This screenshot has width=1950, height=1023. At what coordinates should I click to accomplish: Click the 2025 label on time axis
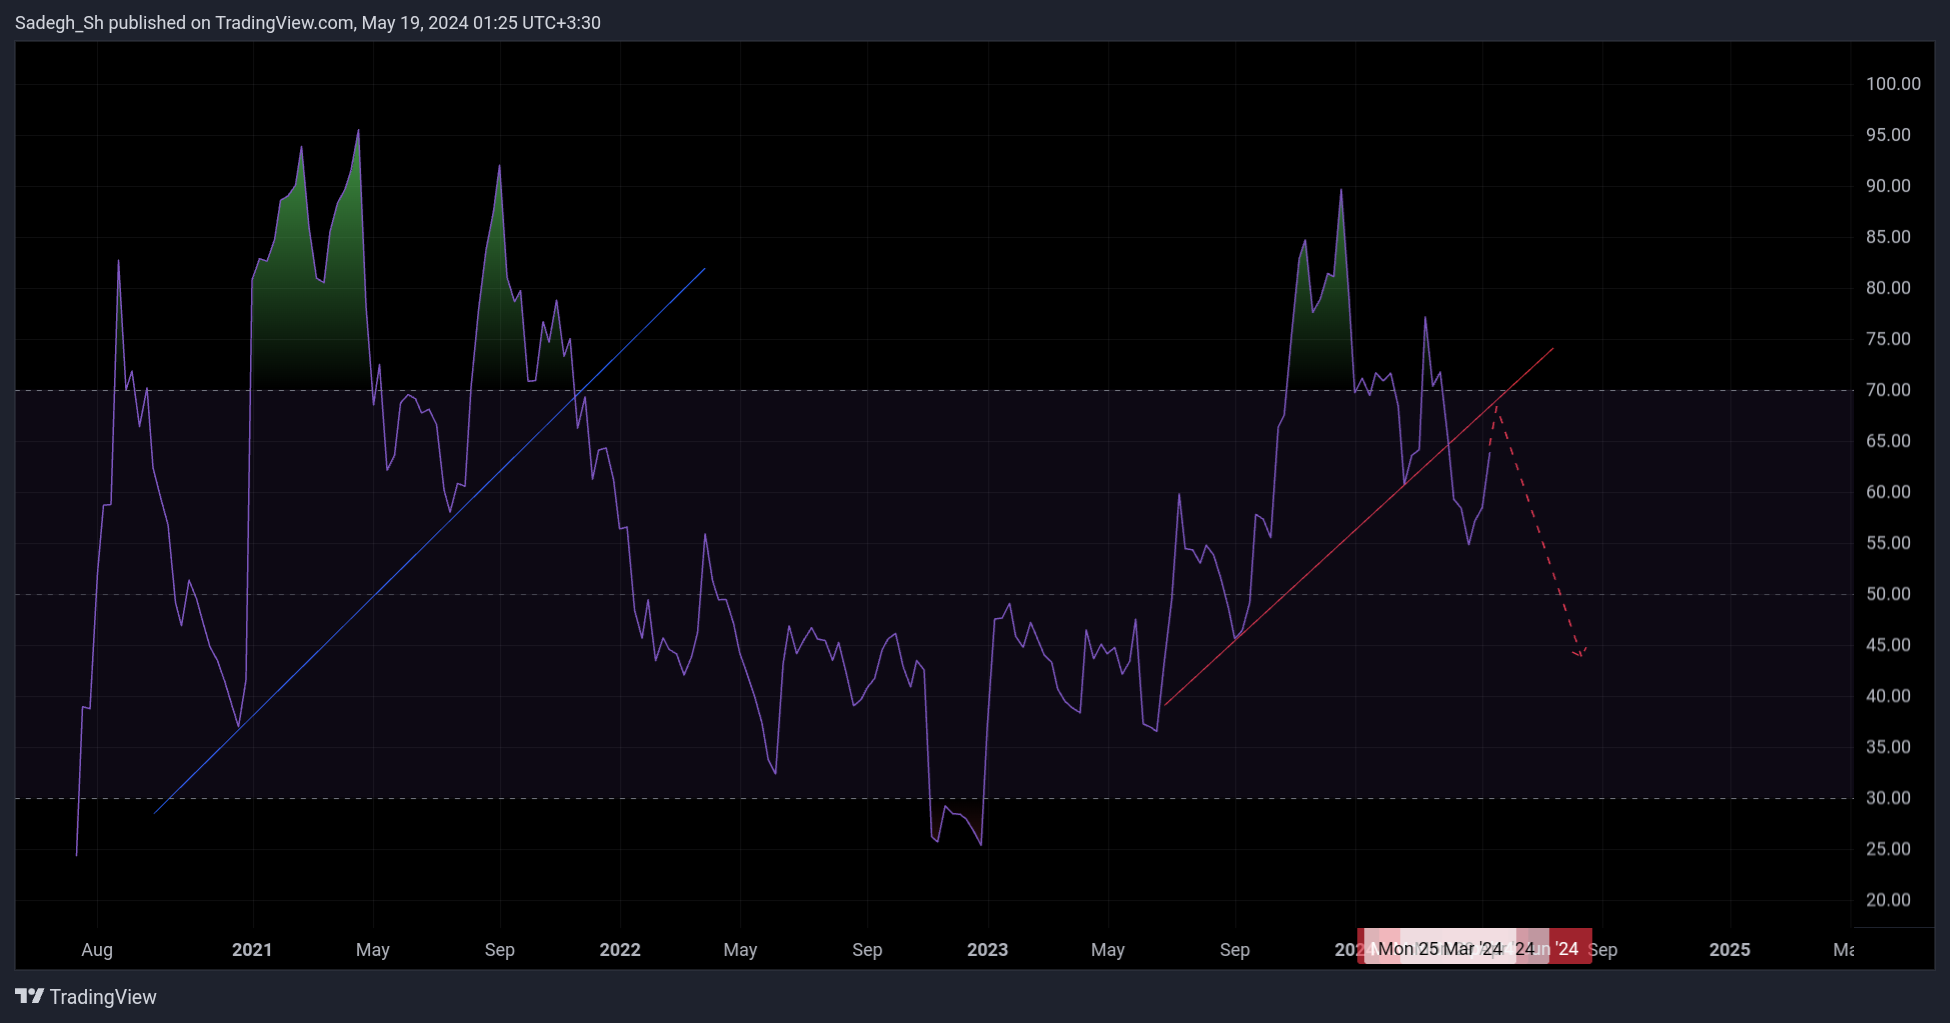click(x=1730, y=950)
